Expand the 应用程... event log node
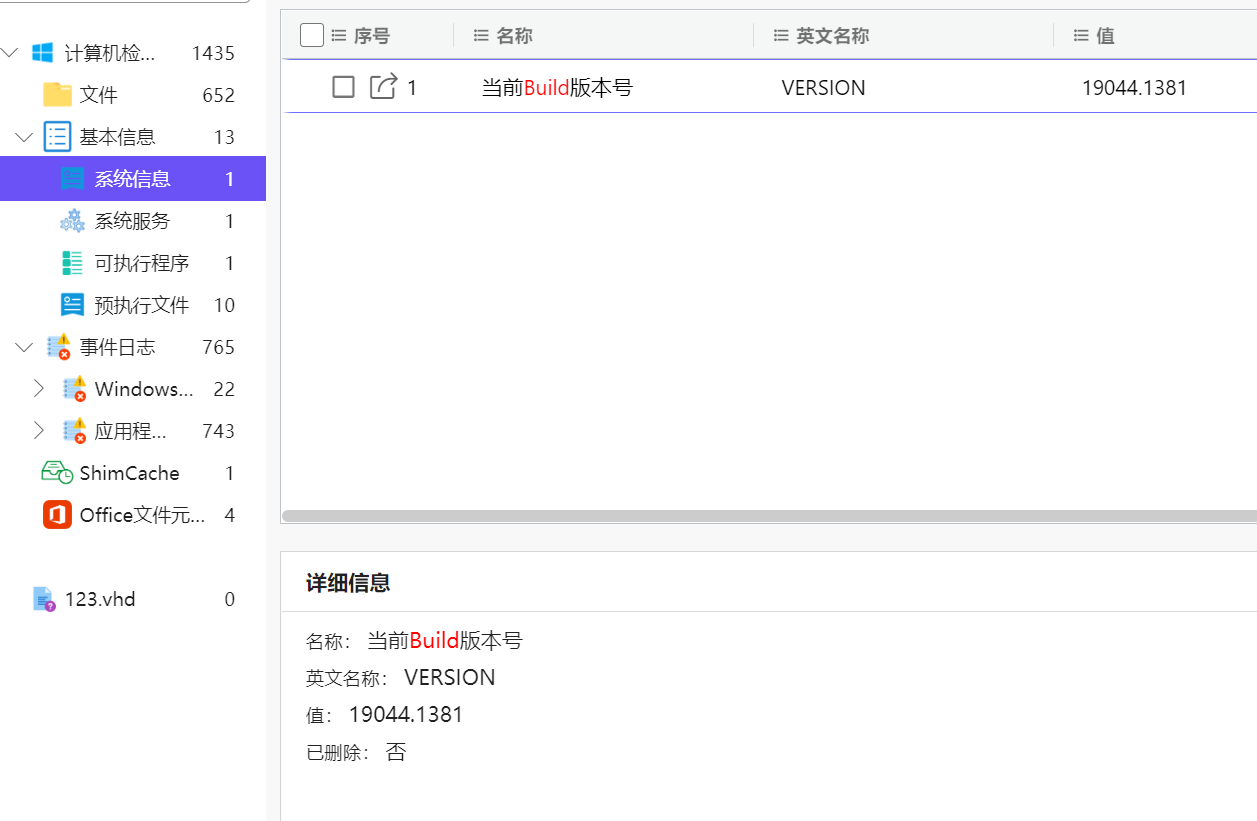The image size is (1257, 821). 39,431
